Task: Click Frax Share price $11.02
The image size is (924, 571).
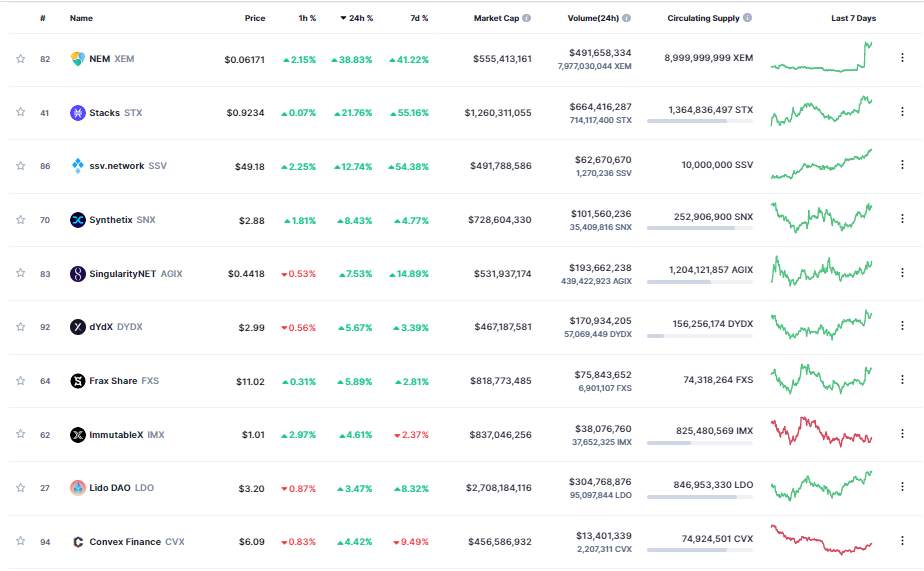Action: point(250,381)
